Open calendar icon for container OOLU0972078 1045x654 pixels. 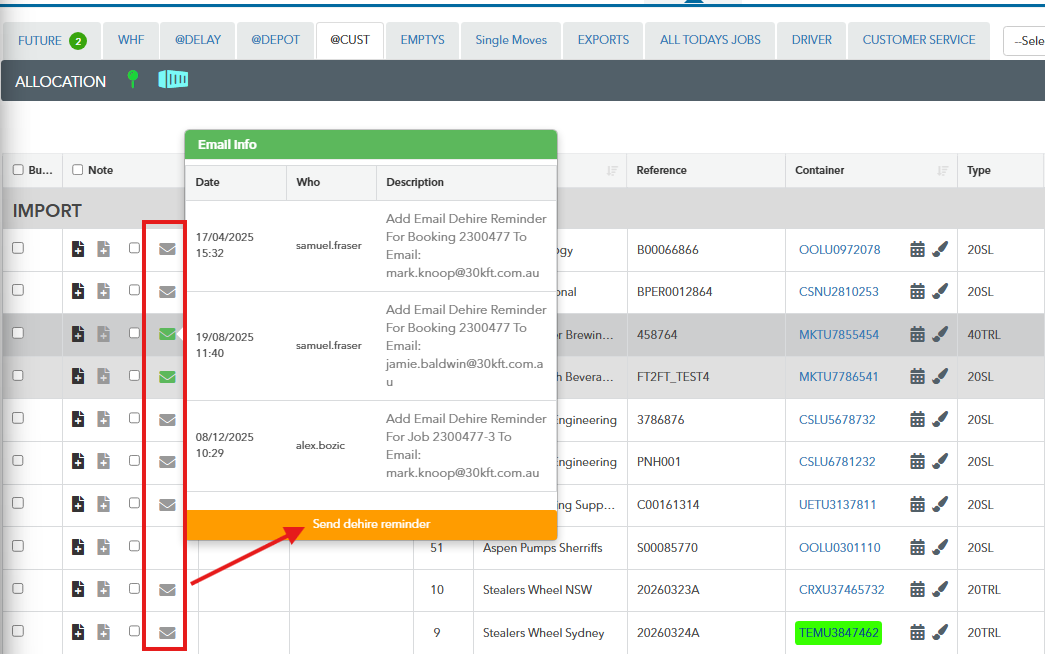pos(917,249)
